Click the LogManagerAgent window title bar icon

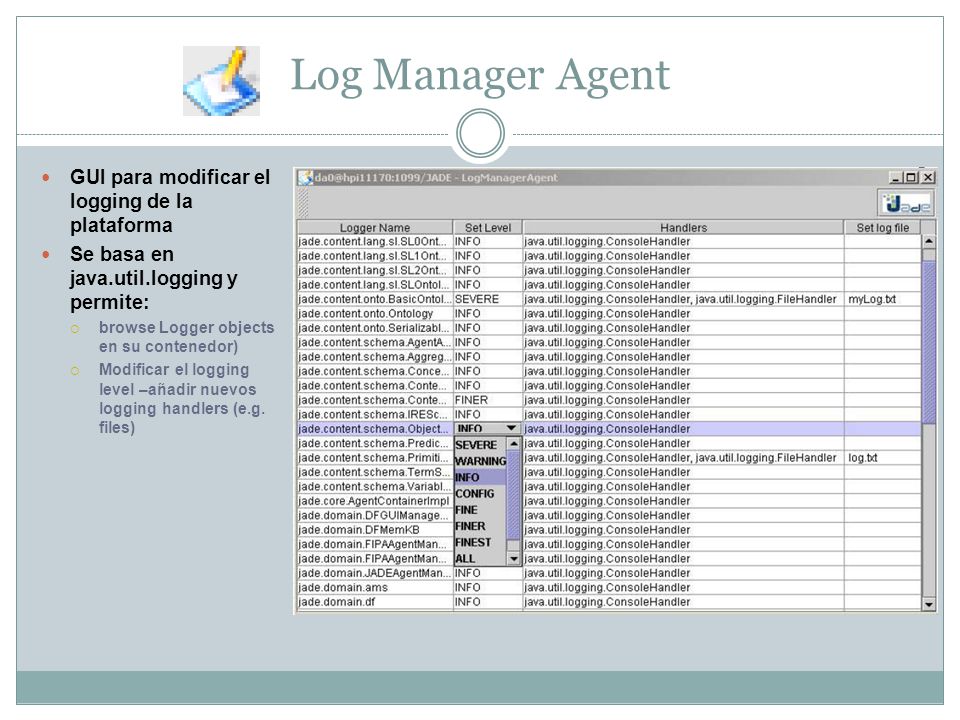click(305, 178)
